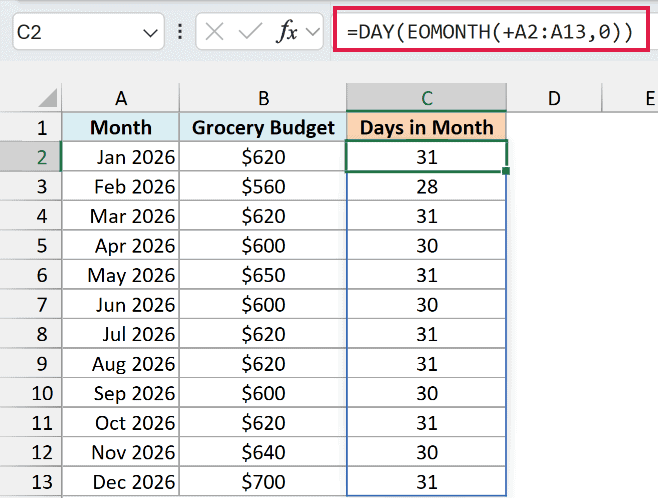Image resolution: width=658 pixels, height=498 pixels.
Task: Select row 7 header
Action: [31, 304]
